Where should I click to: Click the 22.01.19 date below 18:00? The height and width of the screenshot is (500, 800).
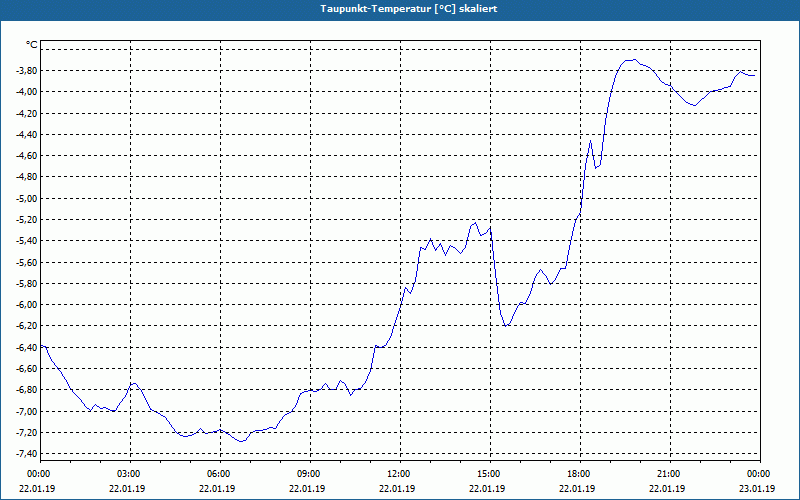578,488
